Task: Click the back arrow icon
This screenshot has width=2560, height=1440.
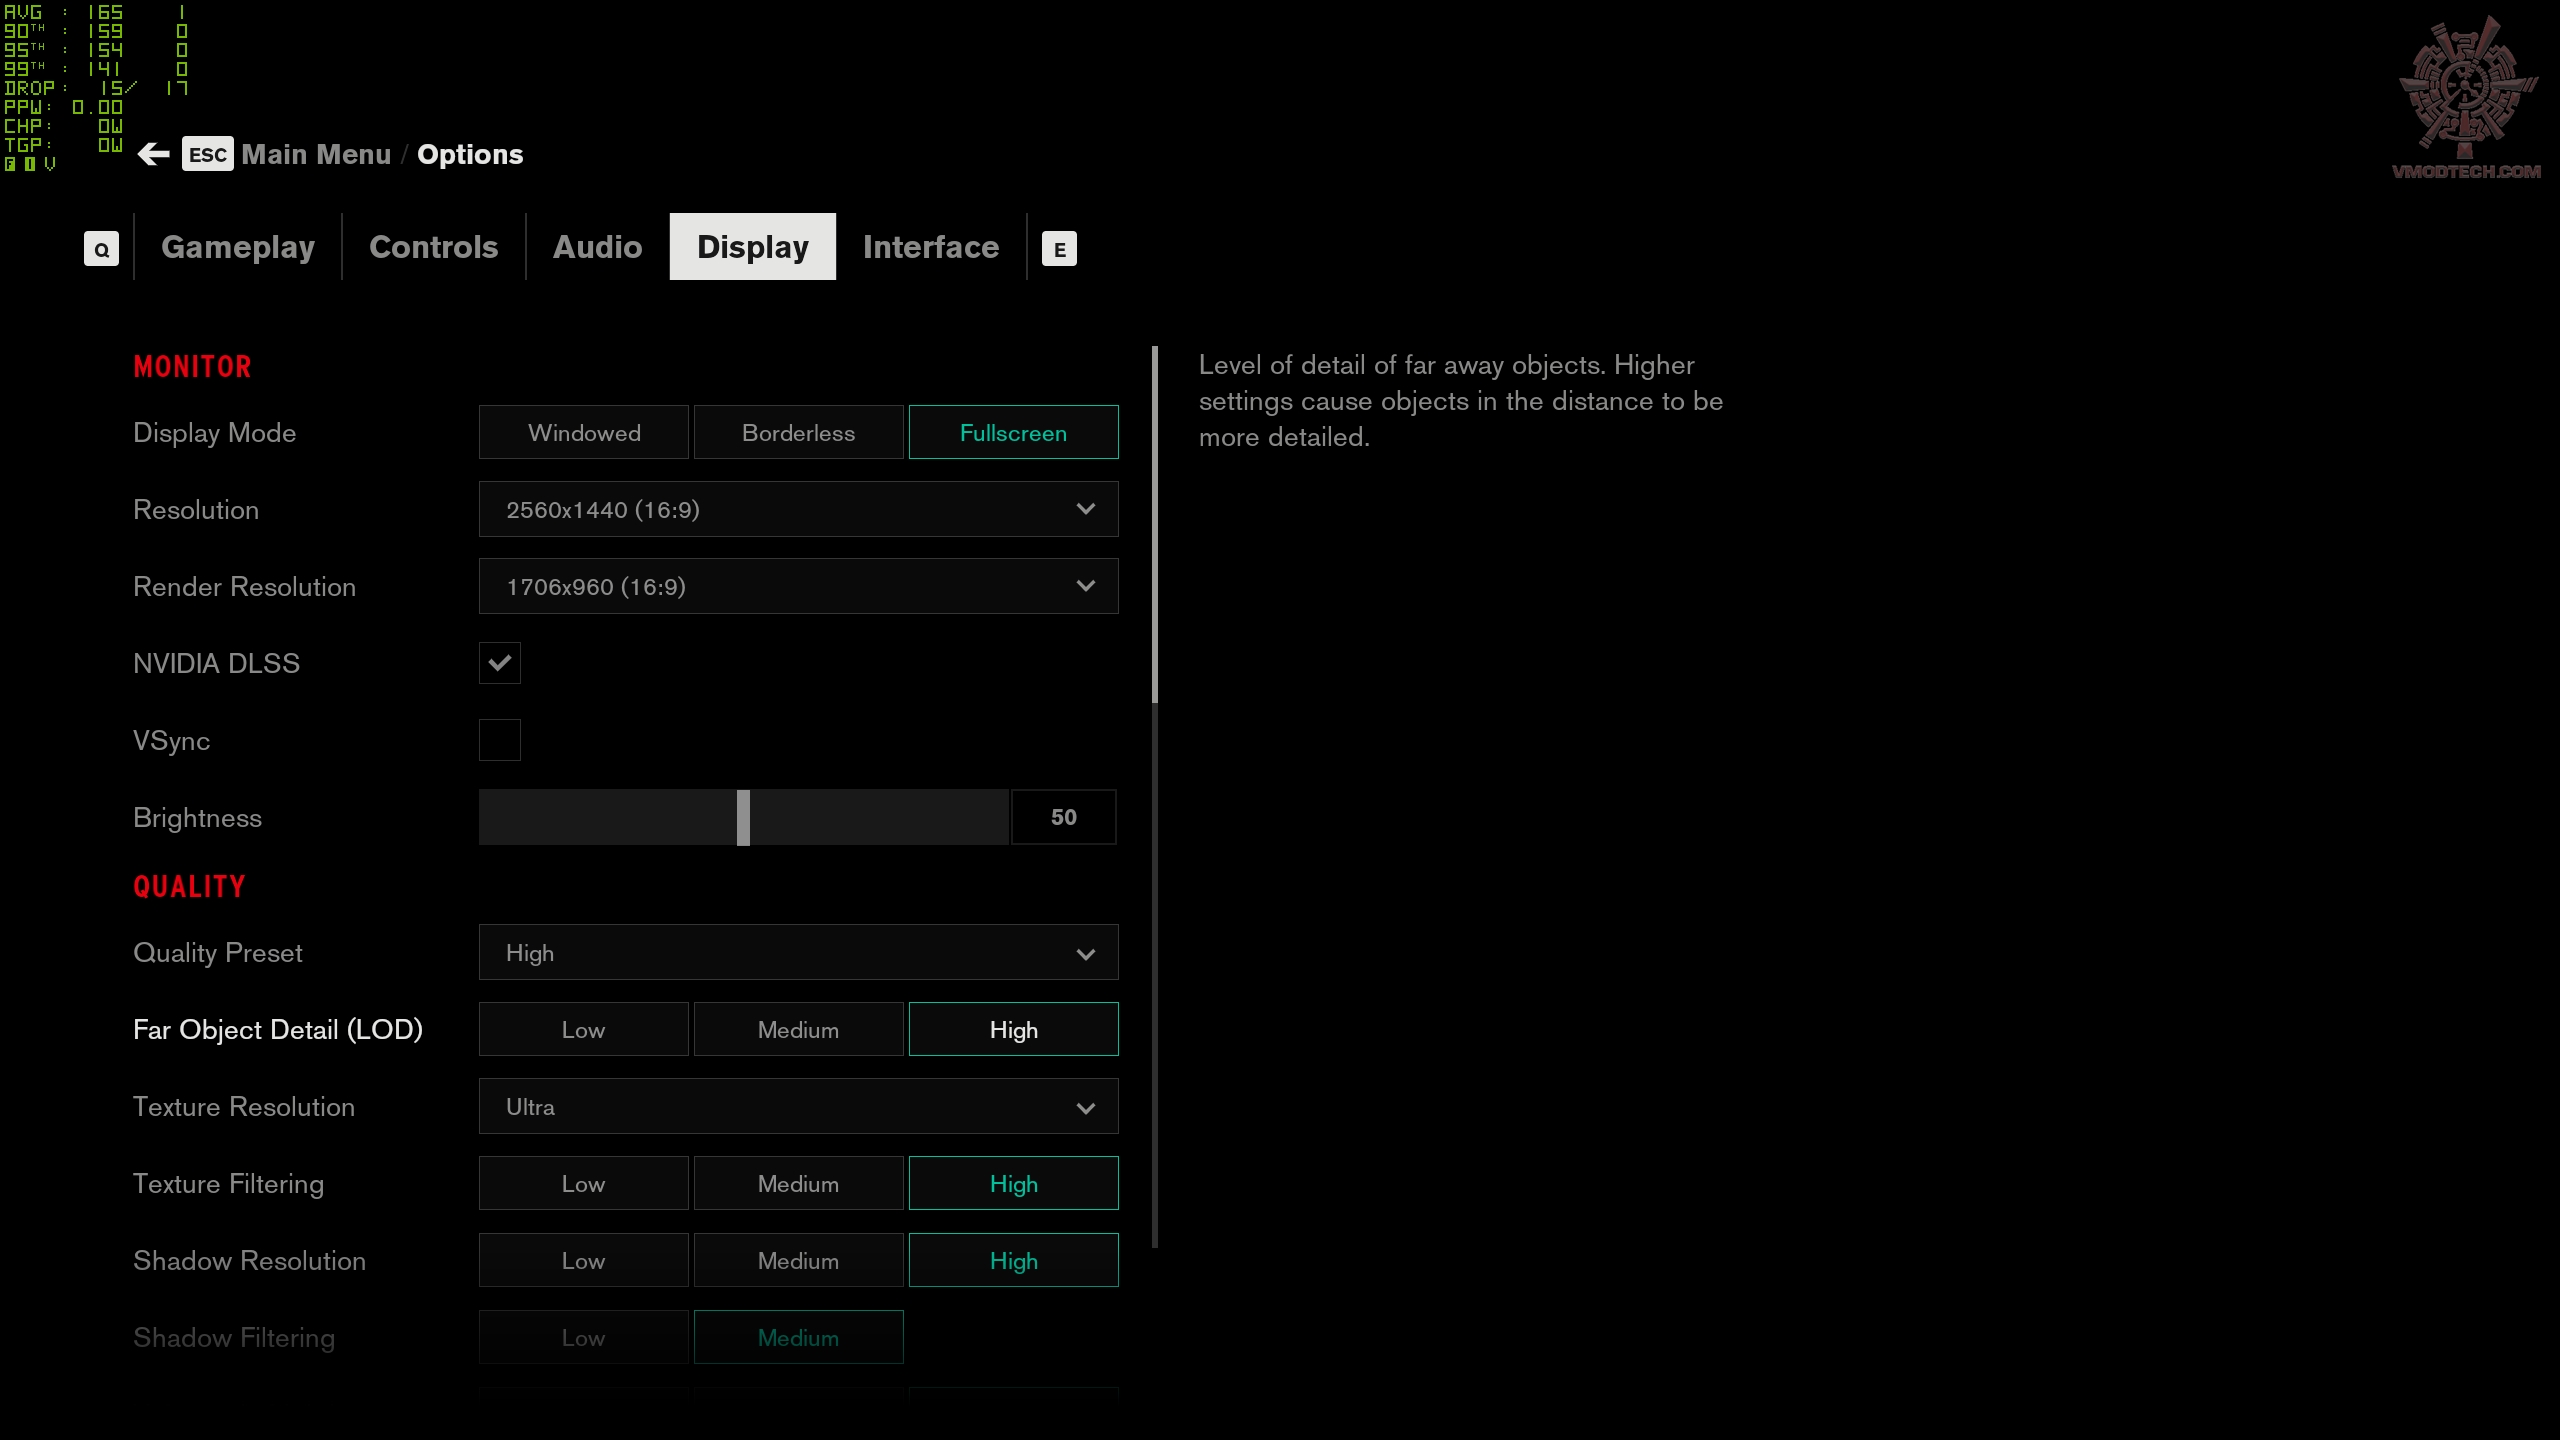Action: [154, 154]
